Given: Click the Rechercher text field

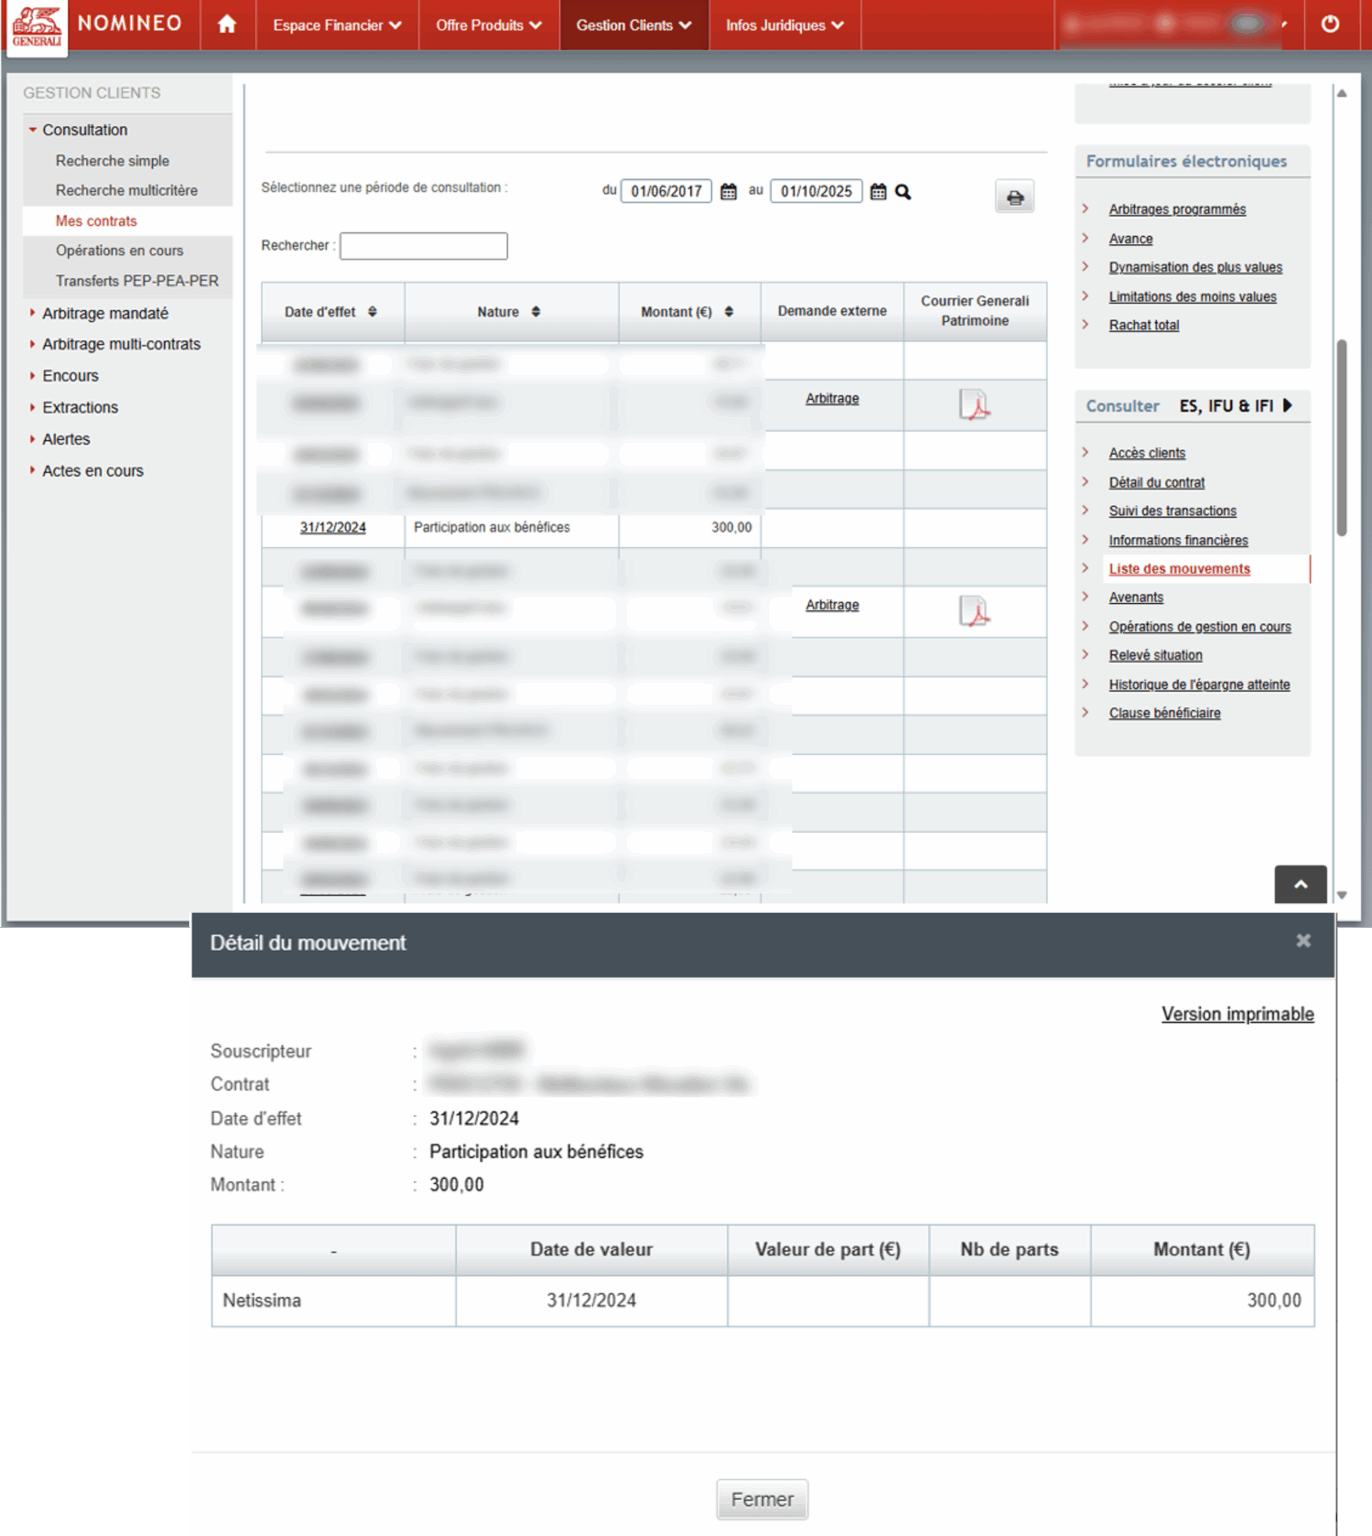Looking at the screenshot, I should tap(423, 246).
